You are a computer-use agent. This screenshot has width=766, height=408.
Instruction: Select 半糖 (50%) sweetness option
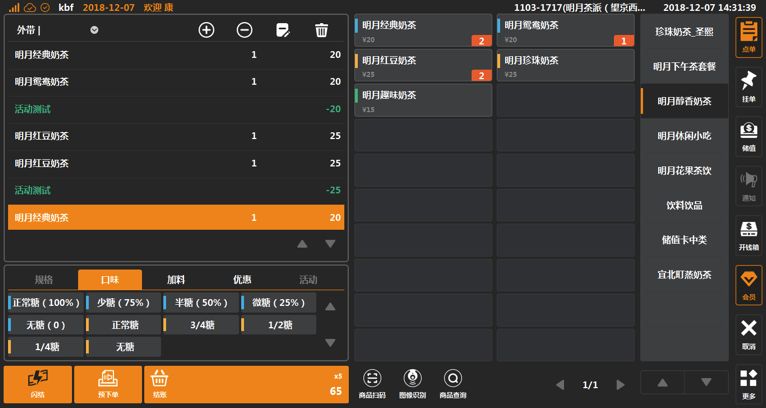pos(201,303)
